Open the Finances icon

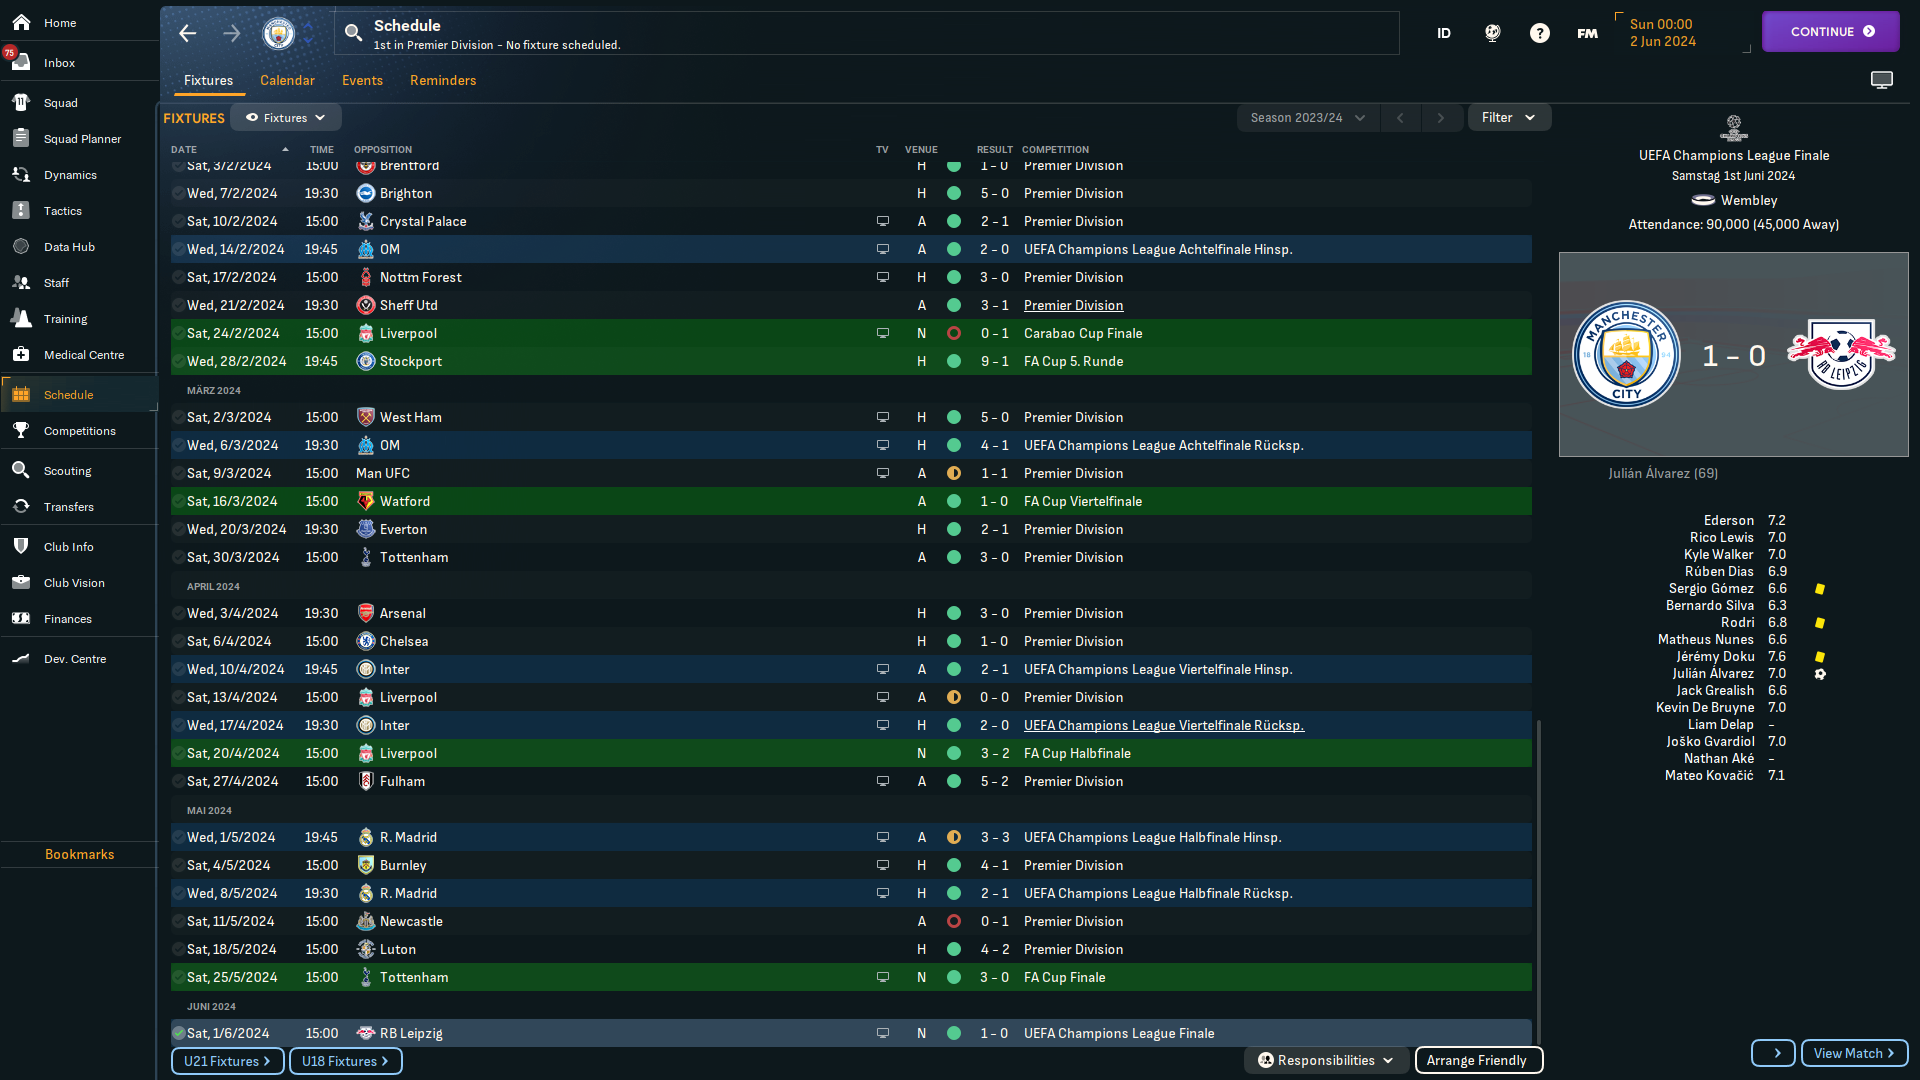tap(21, 618)
